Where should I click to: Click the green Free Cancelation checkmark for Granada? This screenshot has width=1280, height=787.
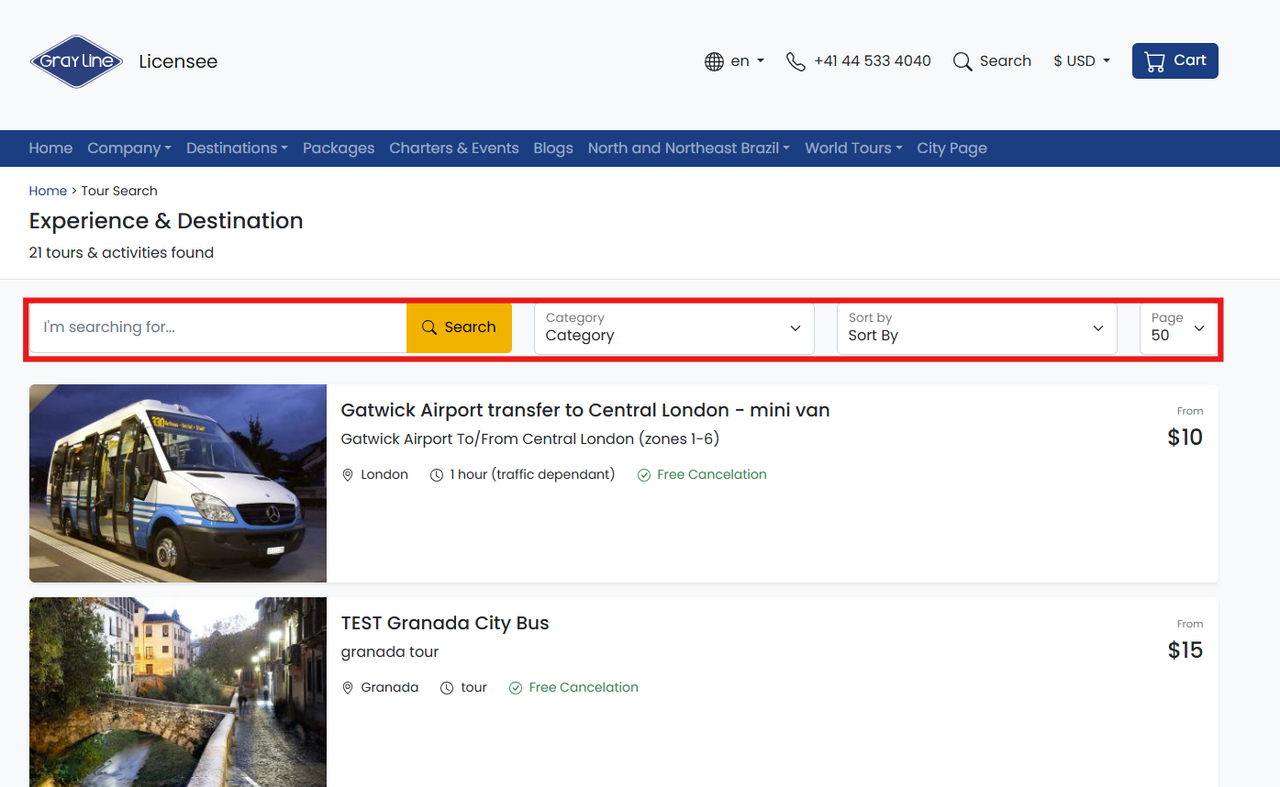pyautogui.click(x=516, y=688)
